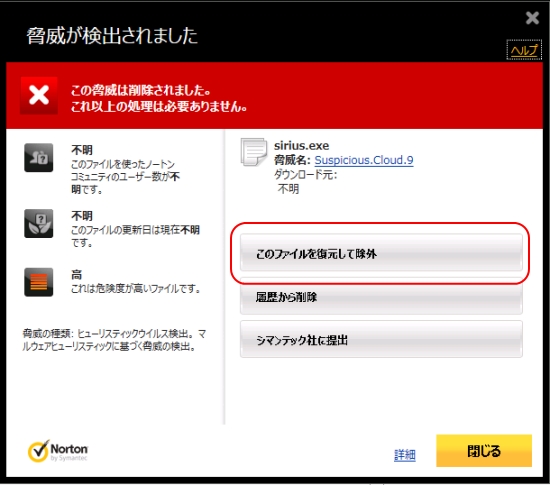The width and height of the screenshot is (550, 485).
Task: Click the 高 risk level heading
Action: tap(76, 274)
